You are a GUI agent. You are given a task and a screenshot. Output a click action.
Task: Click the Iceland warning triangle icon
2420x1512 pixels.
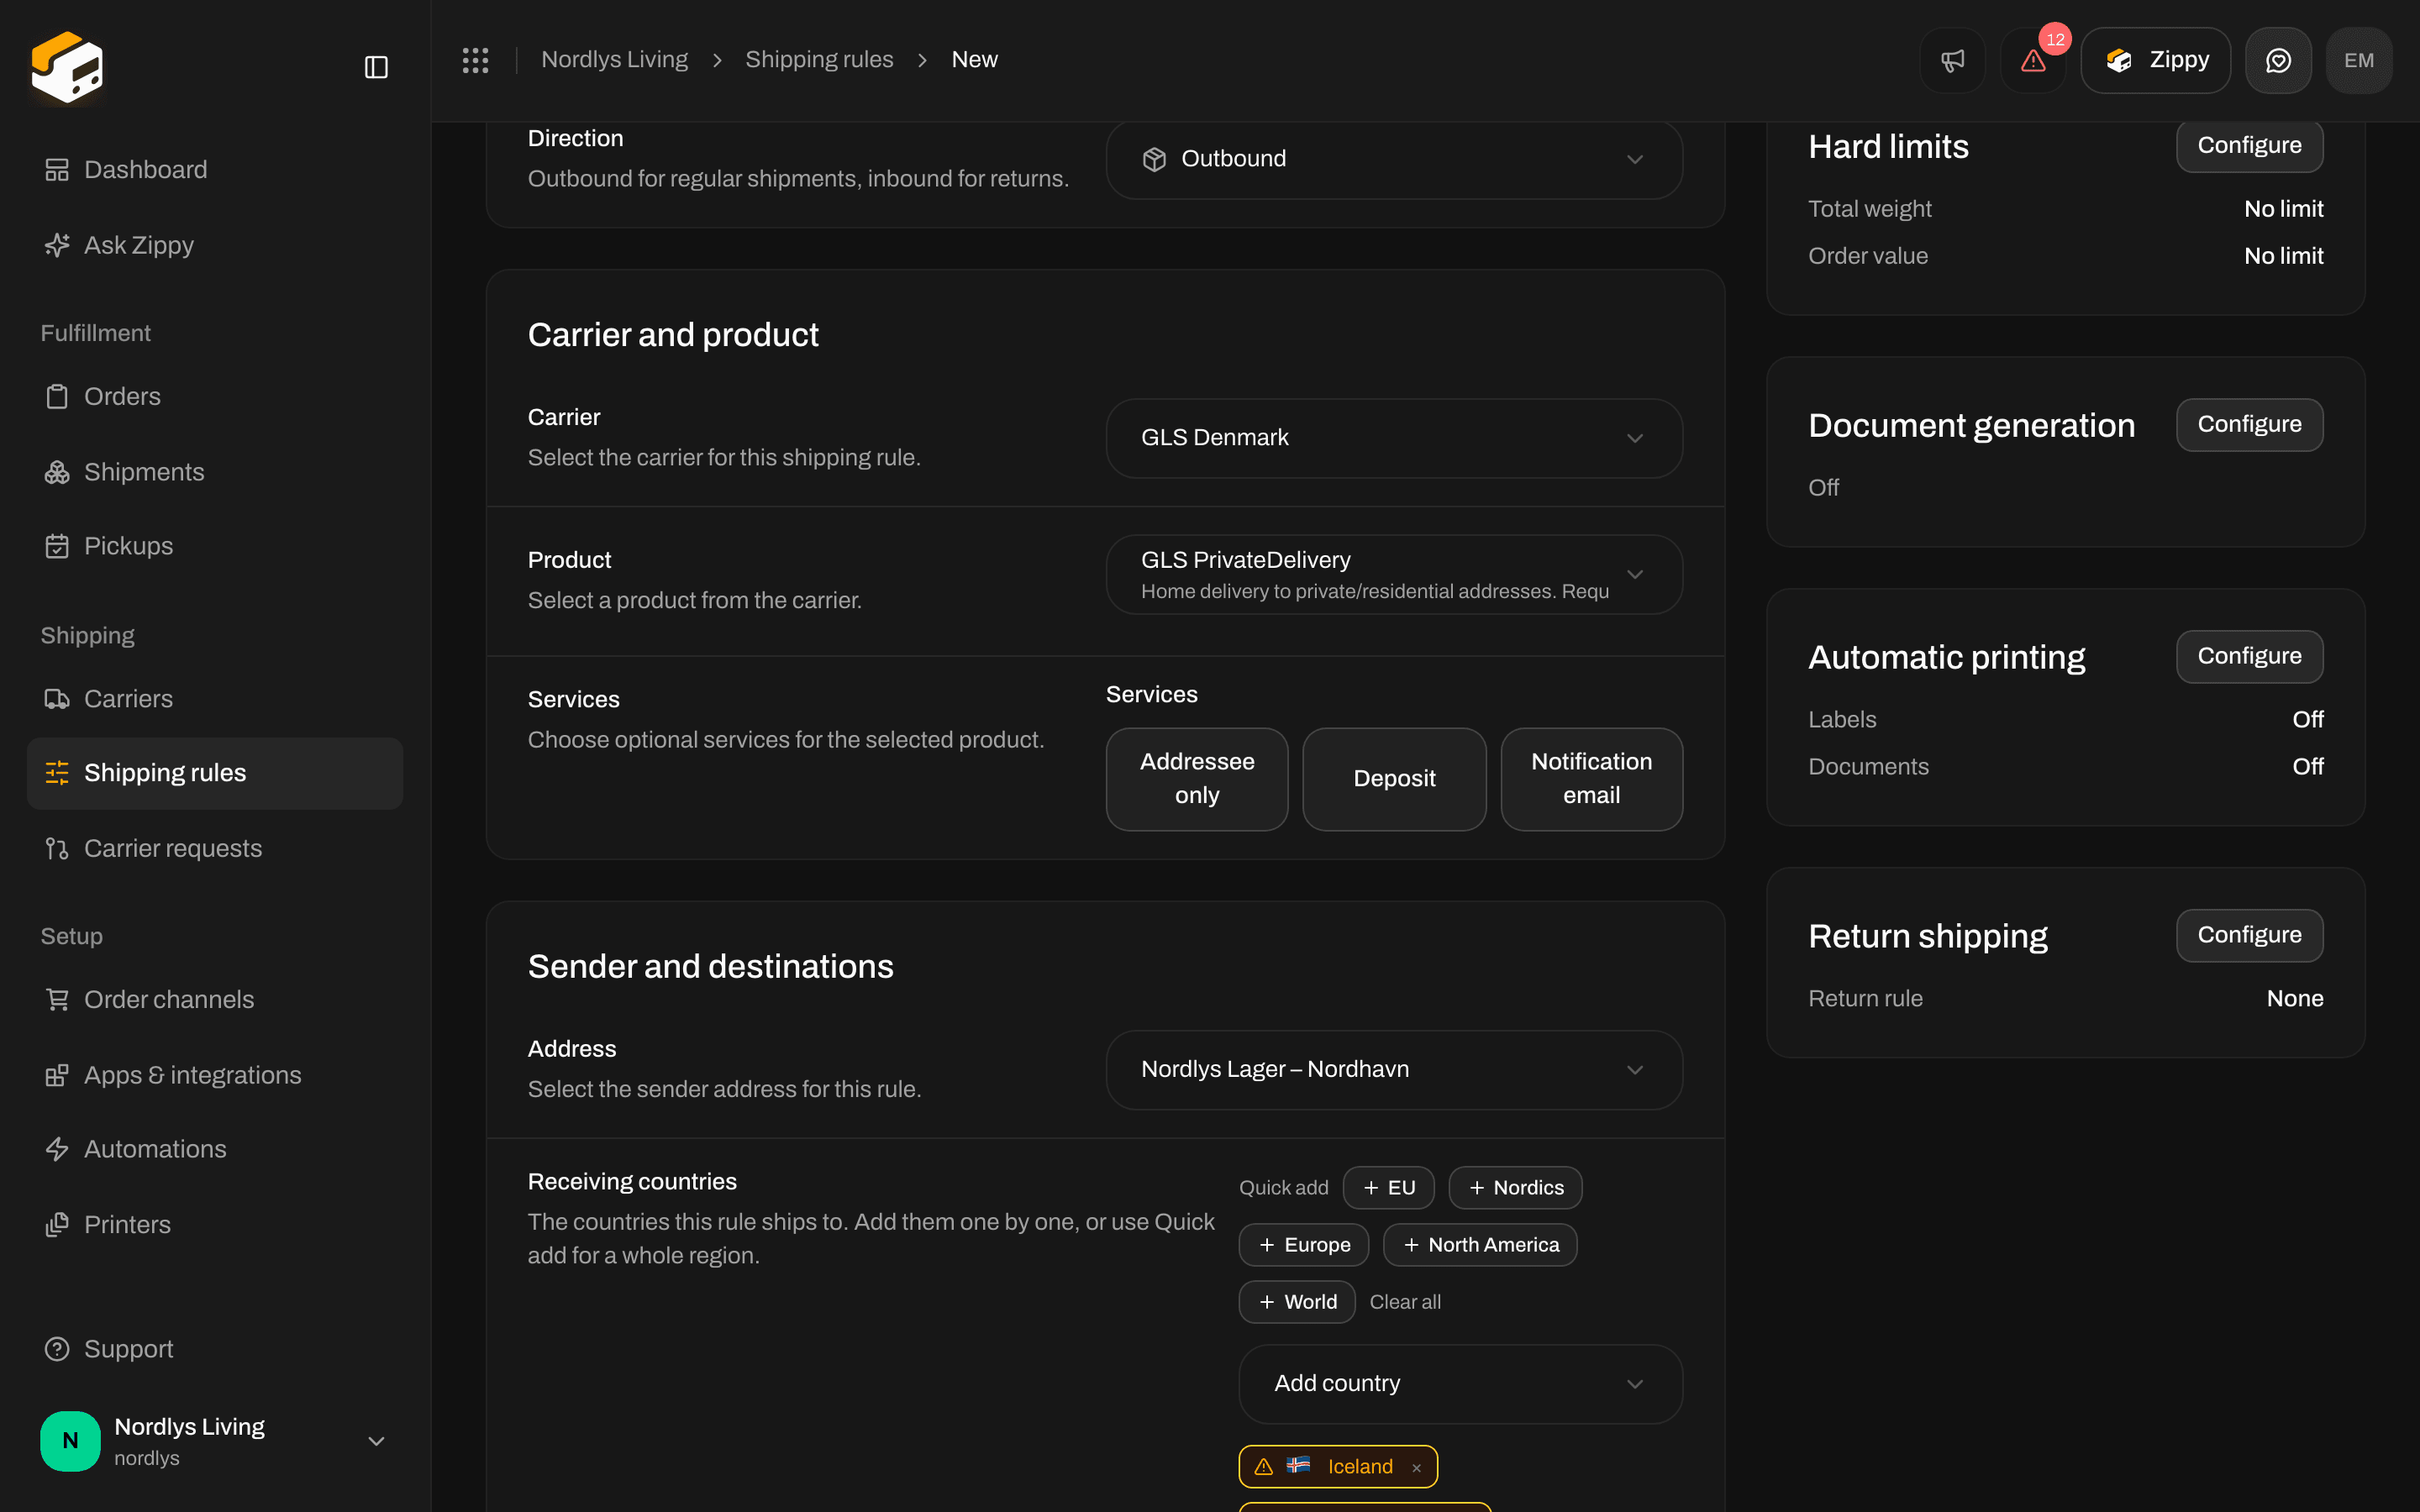click(1263, 1466)
